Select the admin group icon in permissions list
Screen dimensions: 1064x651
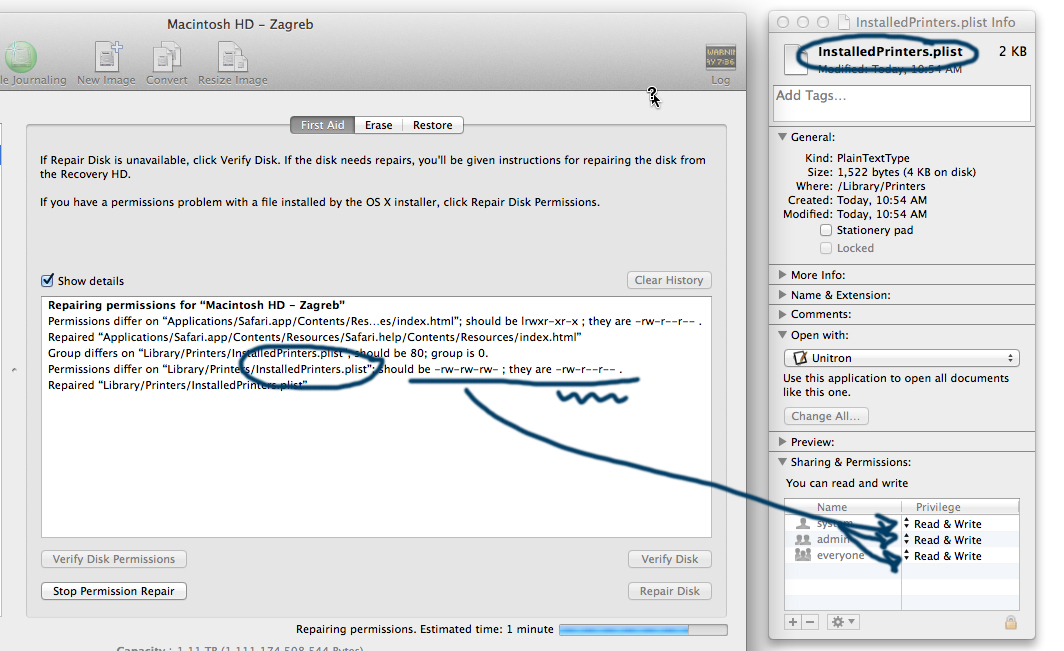pyautogui.click(x=803, y=540)
